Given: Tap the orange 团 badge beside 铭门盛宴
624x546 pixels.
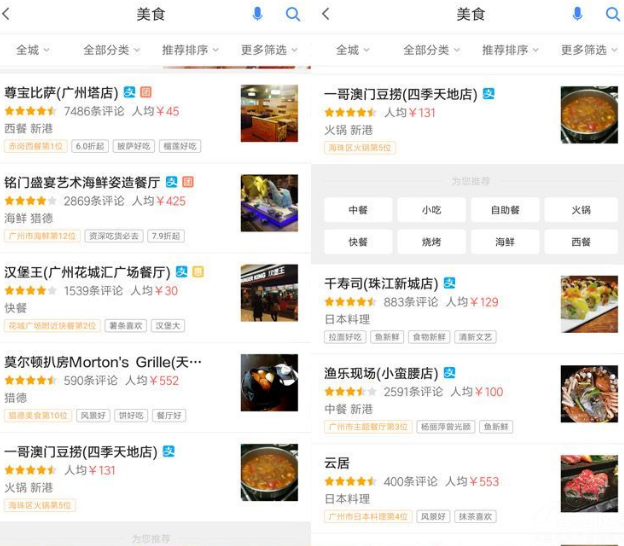Looking at the screenshot, I should click(188, 182).
